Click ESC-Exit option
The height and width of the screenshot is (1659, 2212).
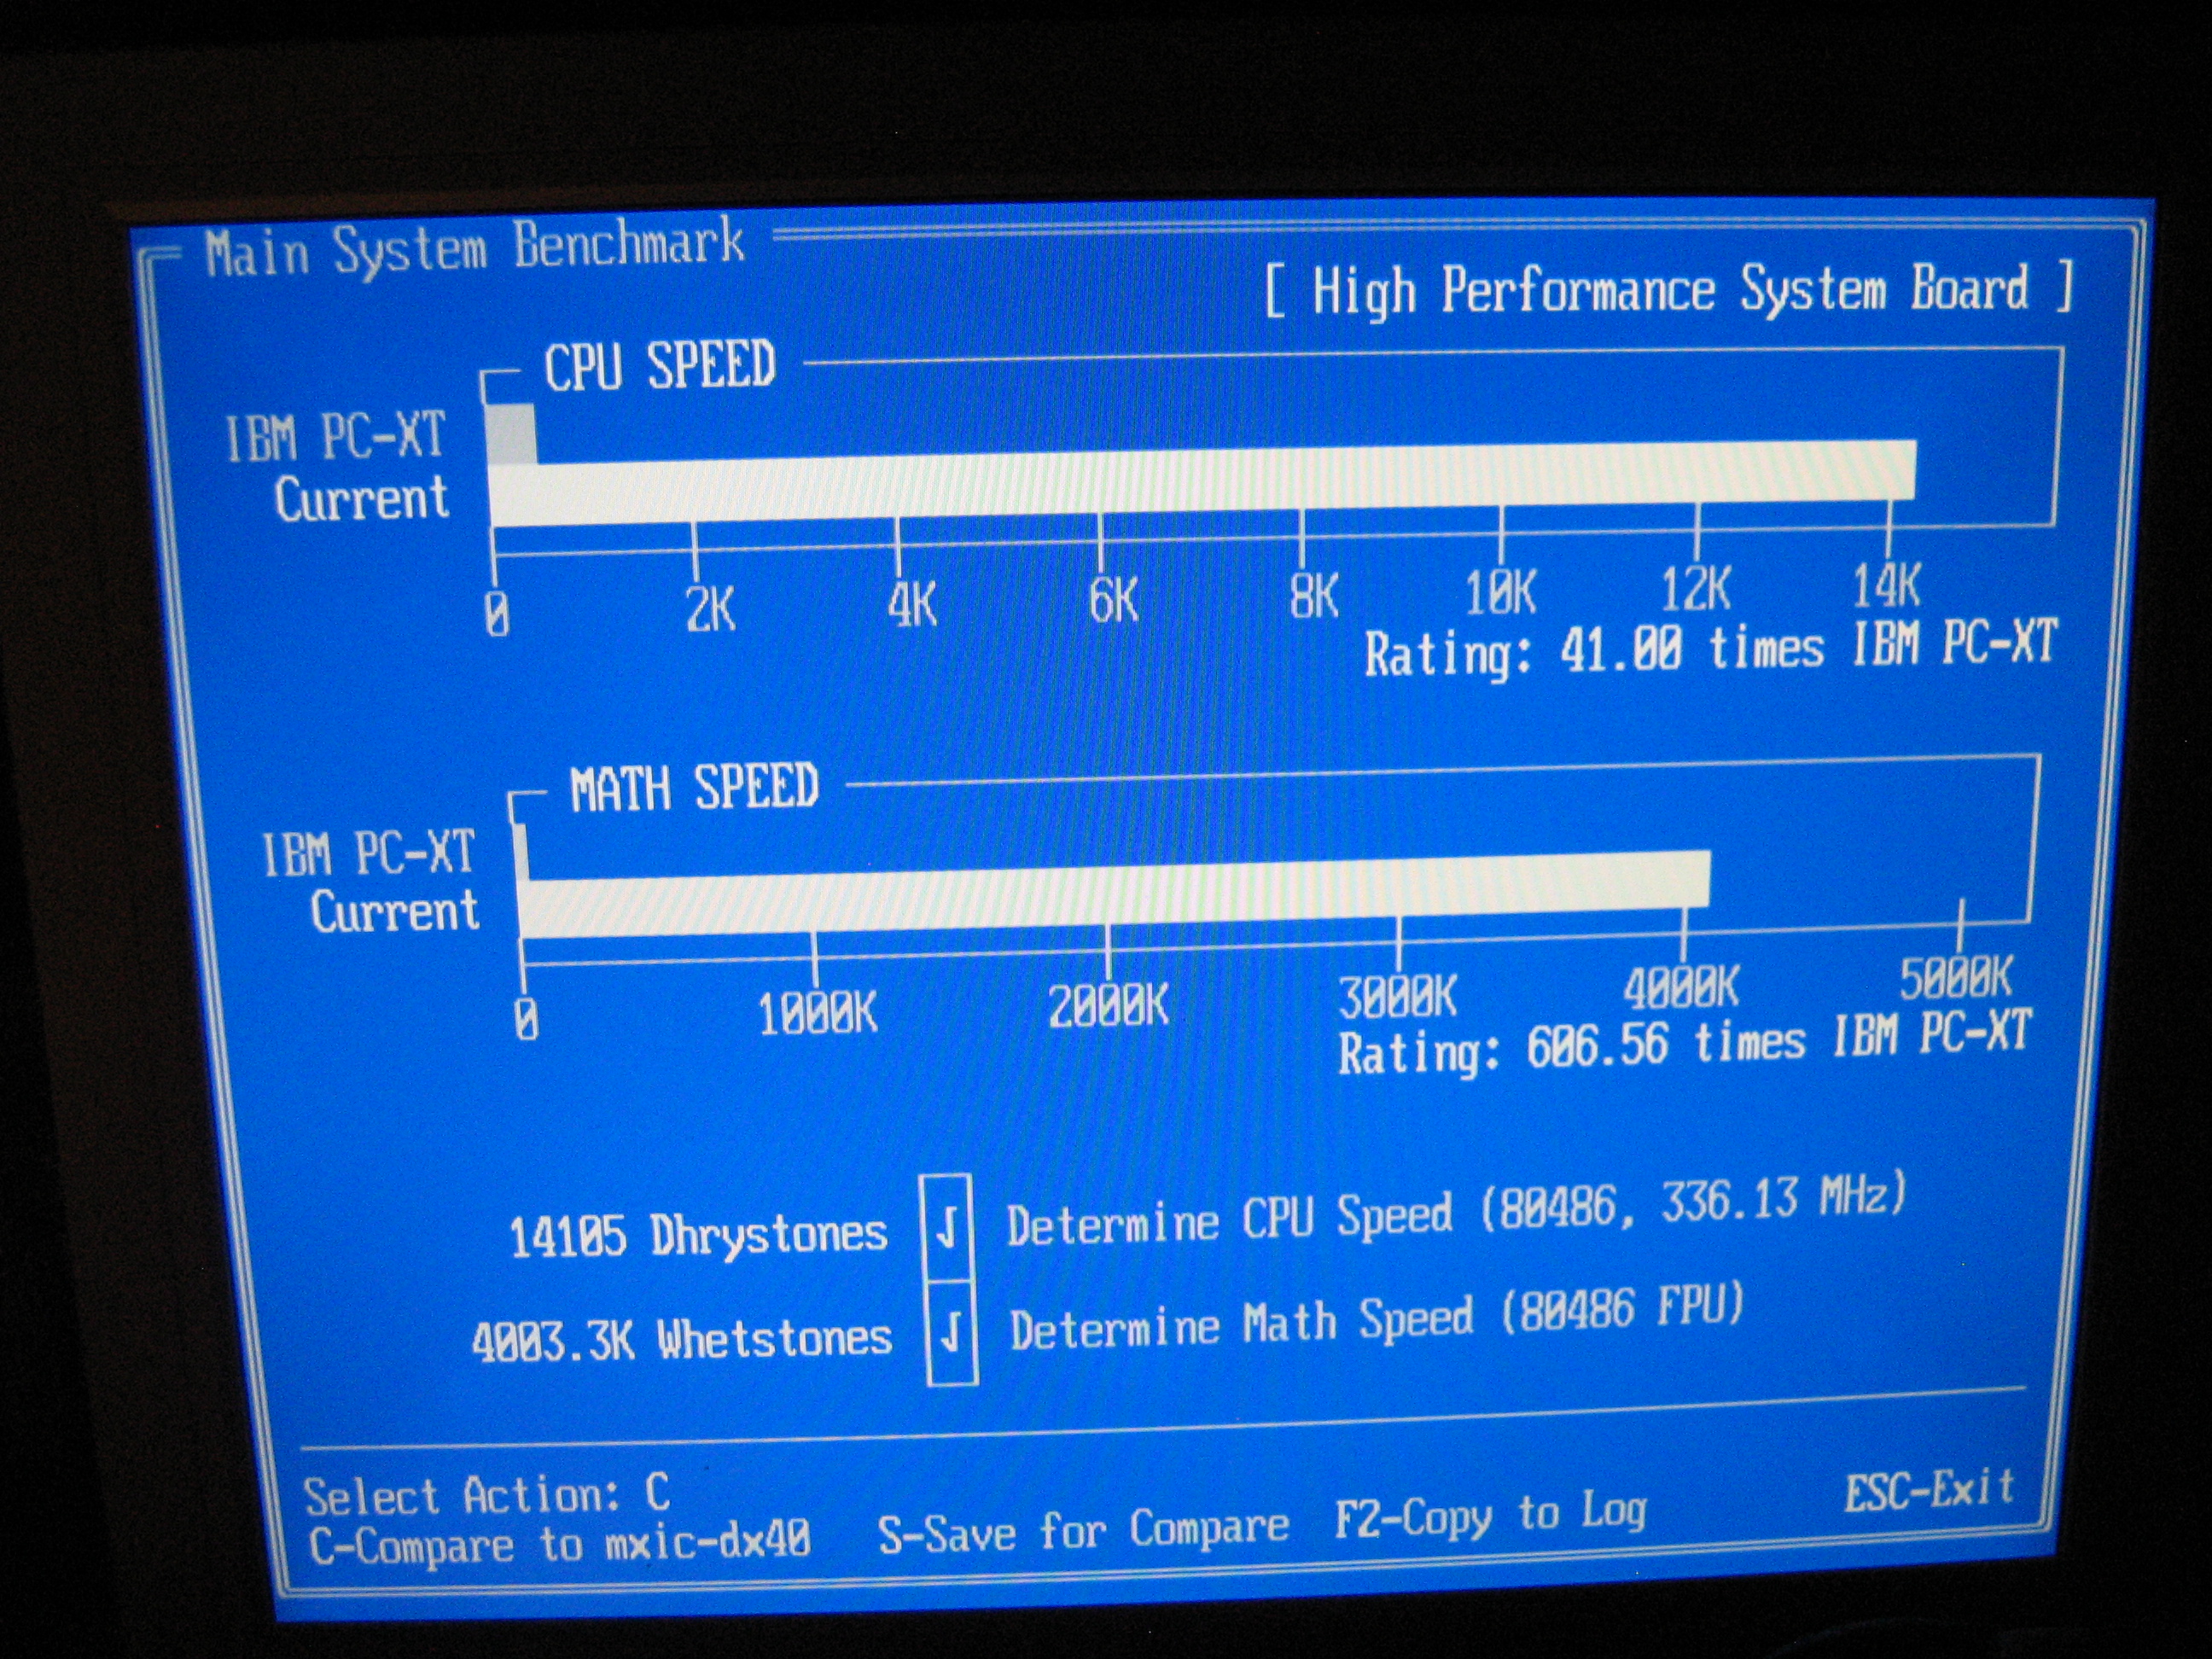click(x=1929, y=1490)
